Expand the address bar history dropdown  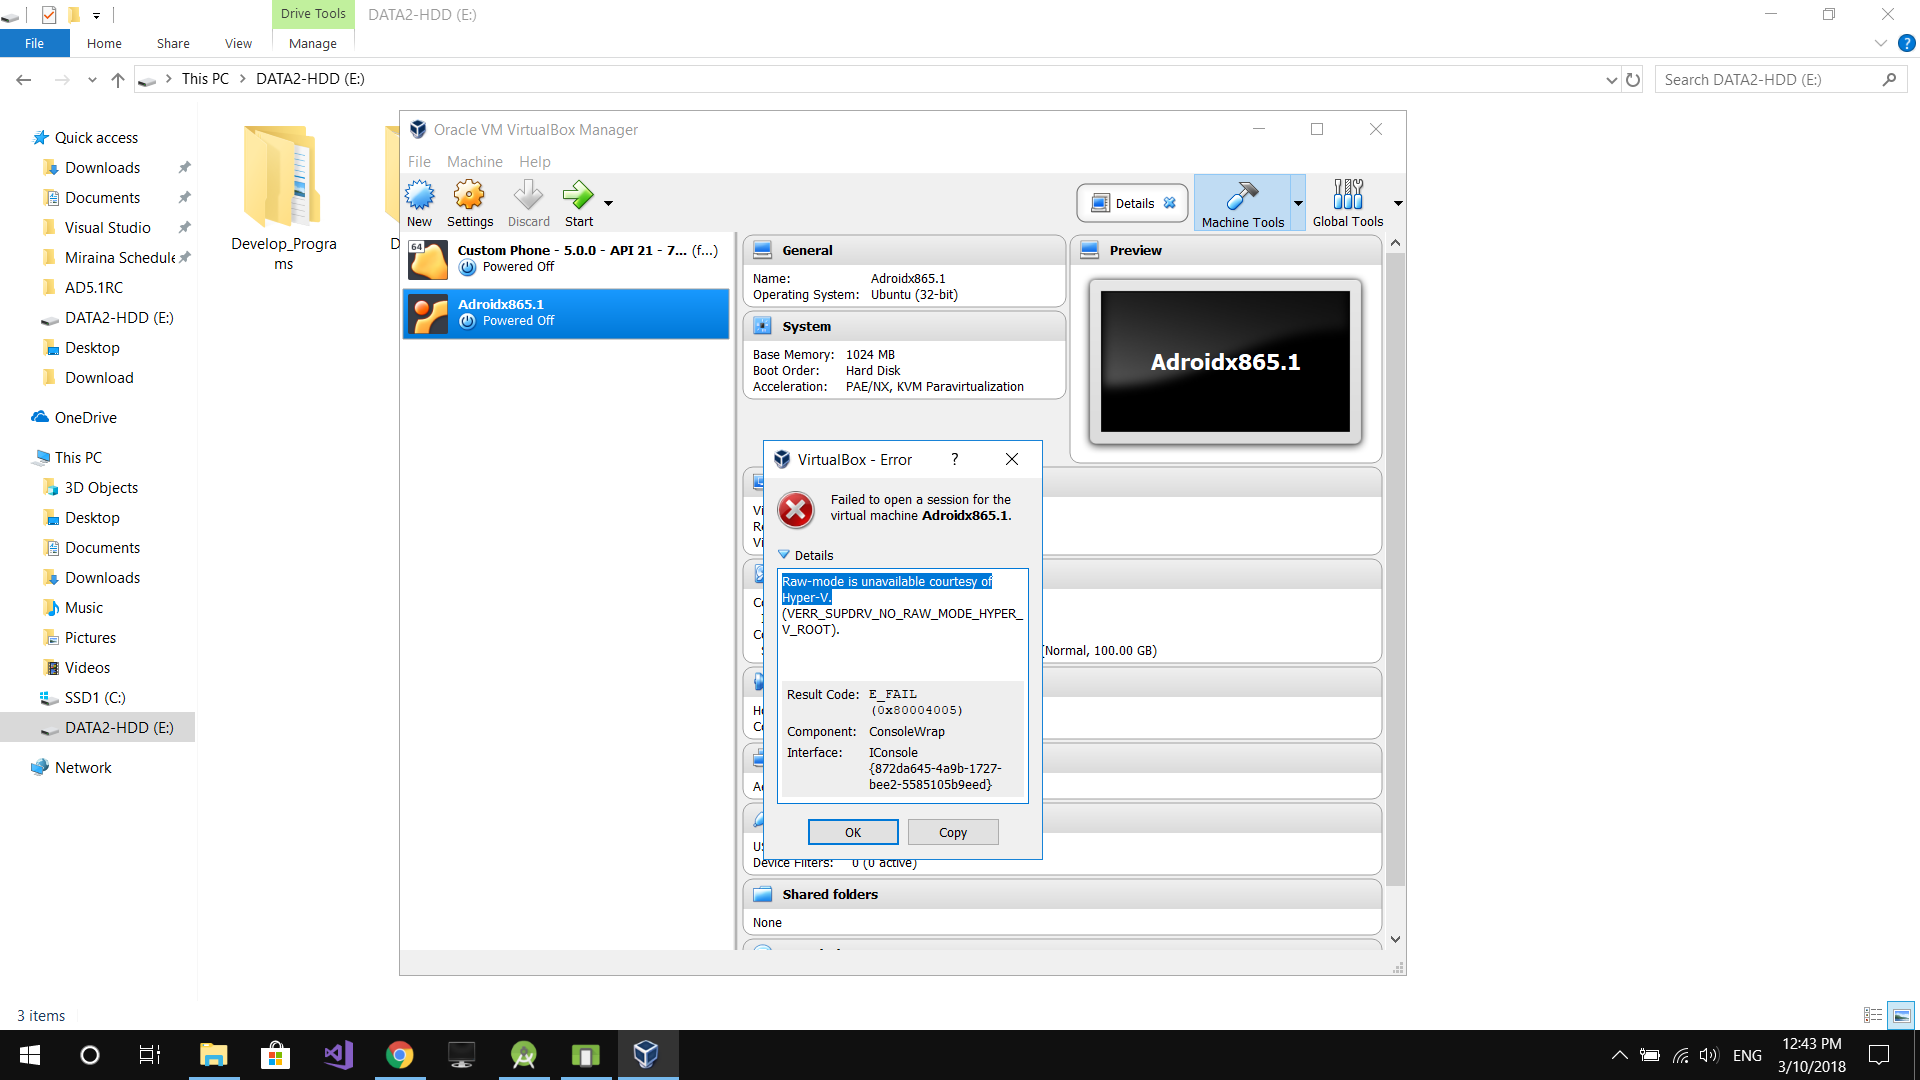point(1611,79)
